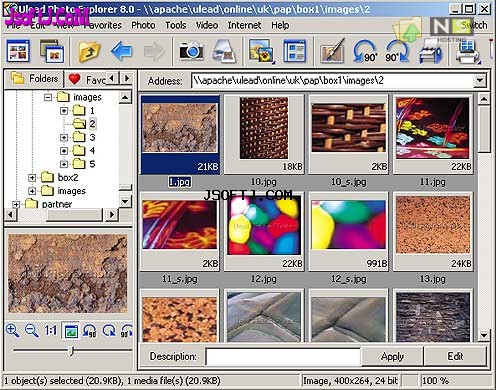This screenshot has height=390, width=496.
Task: Click the slideshow windows toolbar icon
Action: 52,51
